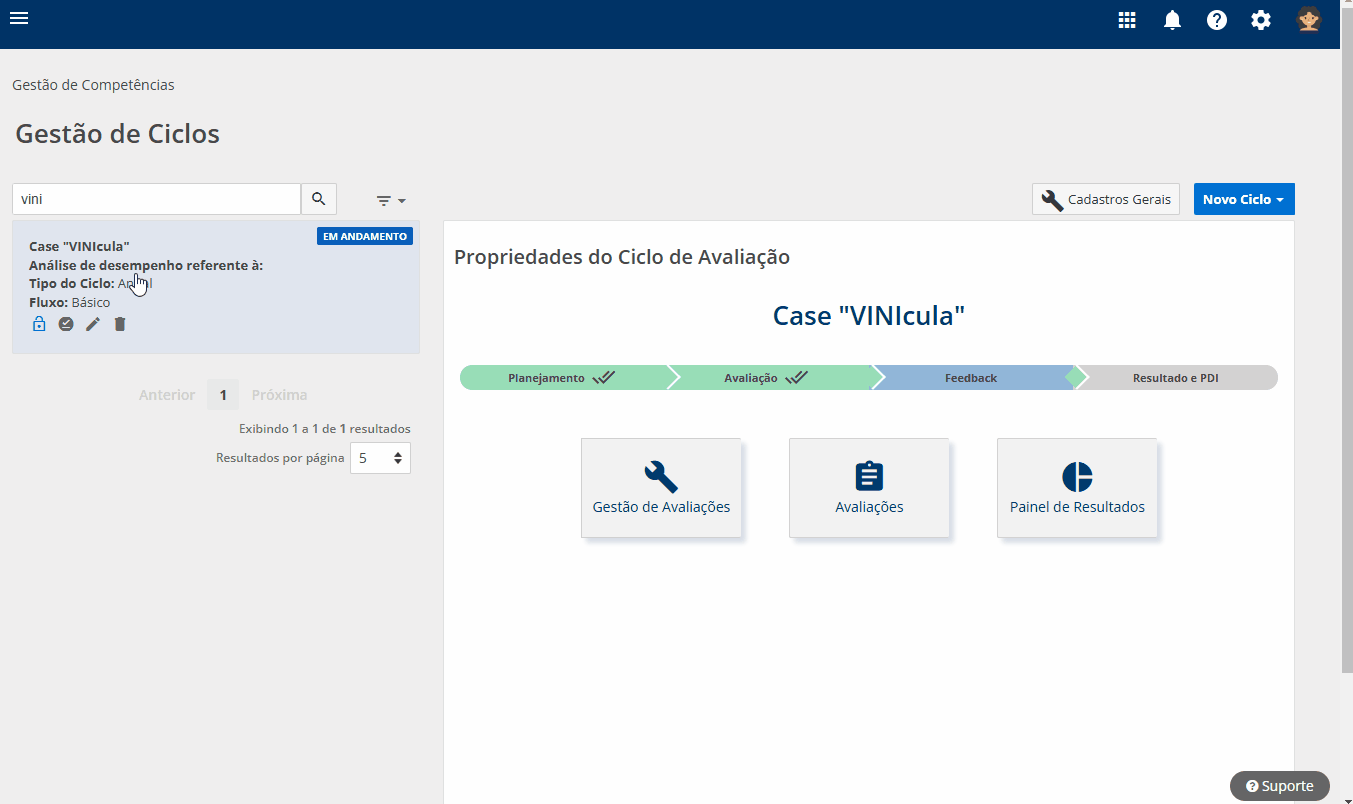Toggle the open padlock on Case VINIcula

[39, 324]
